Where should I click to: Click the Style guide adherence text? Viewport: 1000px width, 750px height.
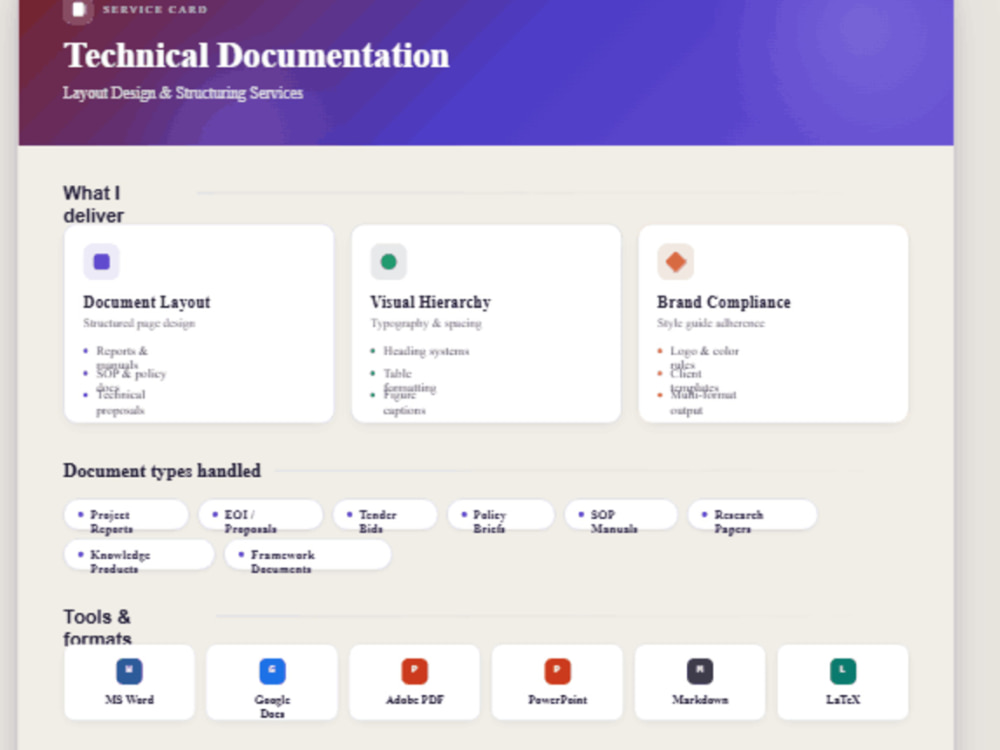tap(710, 323)
